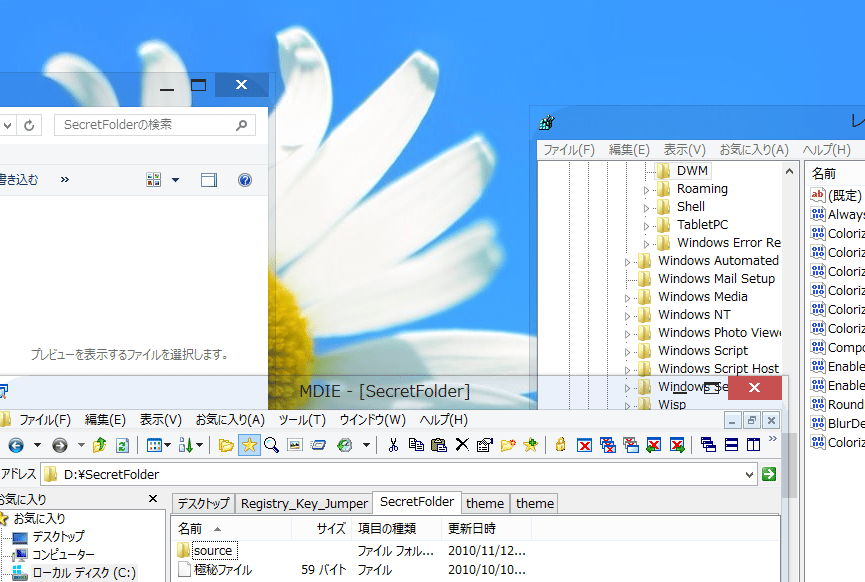865x582 pixels.
Task: Open the MDIE address bar dropdown
Action: 749,474
